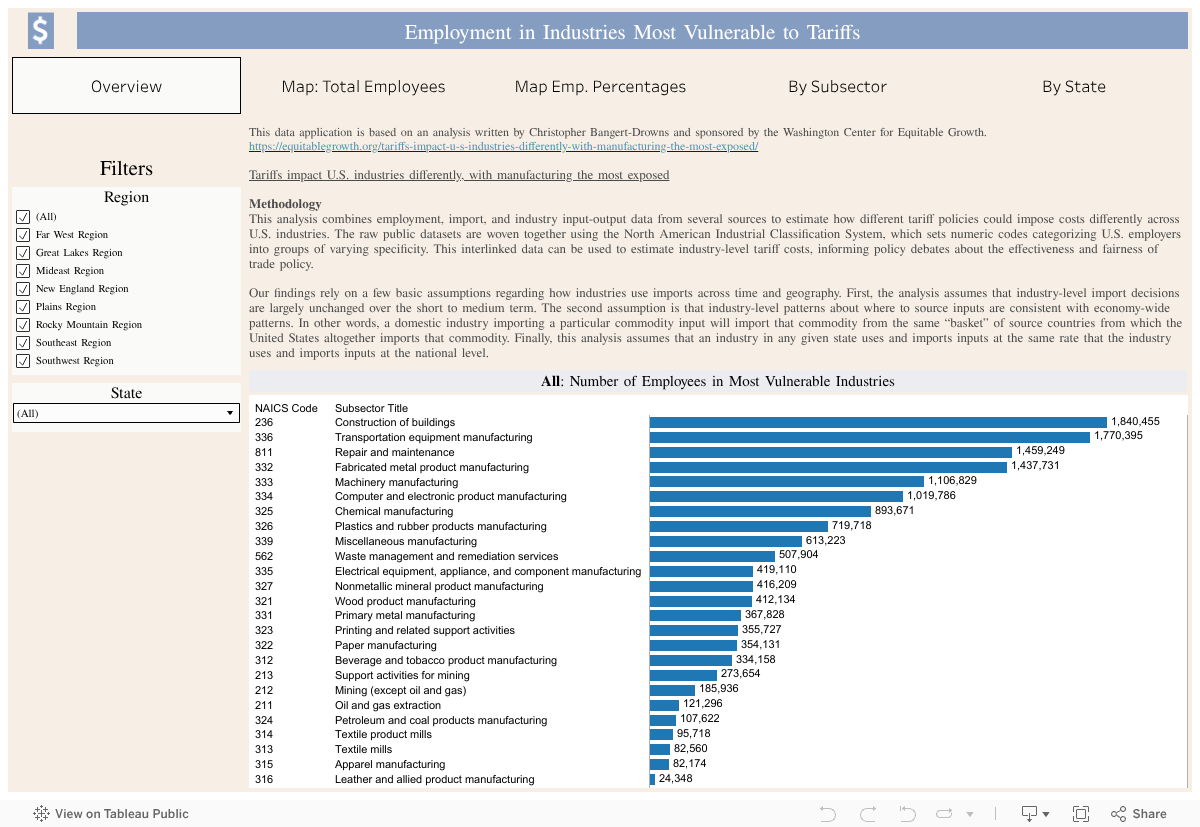Click the Redo arrow icon
Screen dimensions: 1200x827
click(868, 814)
